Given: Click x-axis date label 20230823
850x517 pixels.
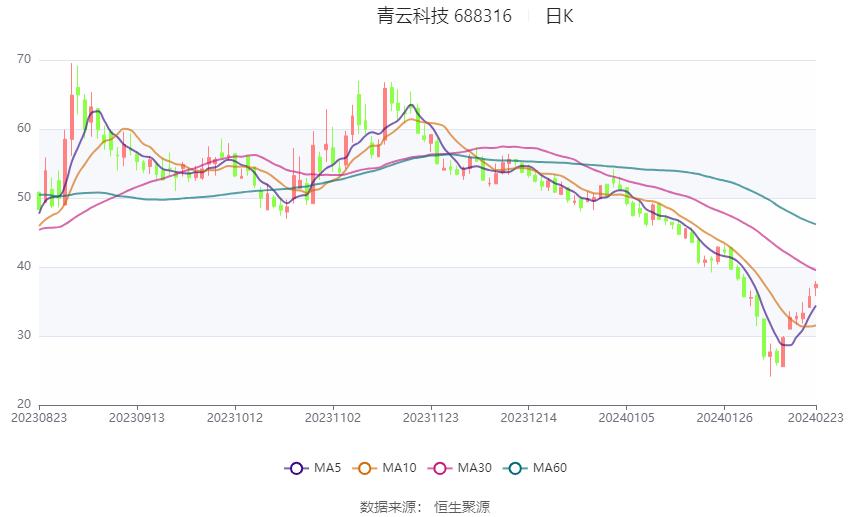Looking at the screenshot, I should tap(39, 418).
